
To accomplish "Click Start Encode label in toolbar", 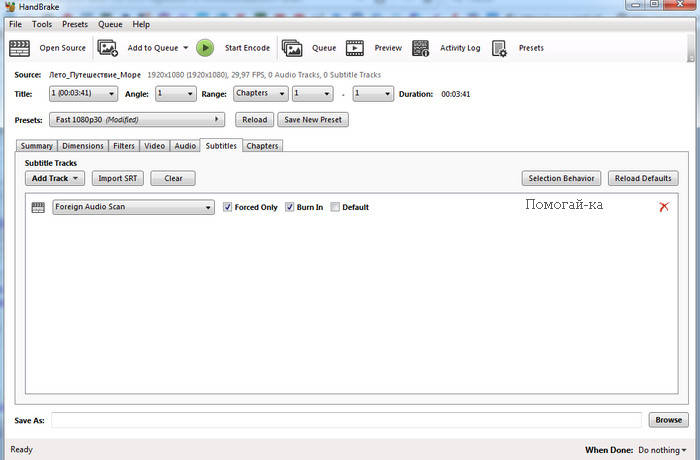I will [247, 48].
